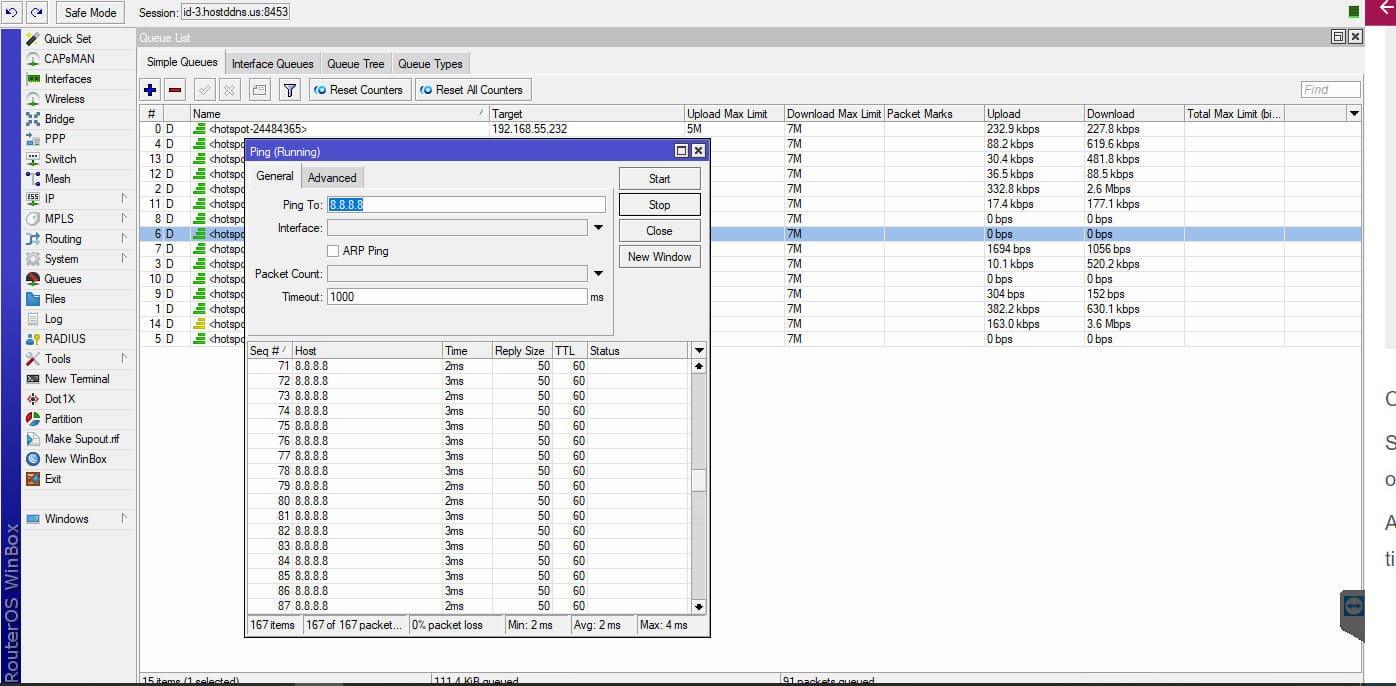1396x686 pixels.
Task: Click Stop in Ping window
Action: pyautogui.click(x=659, y=205)
